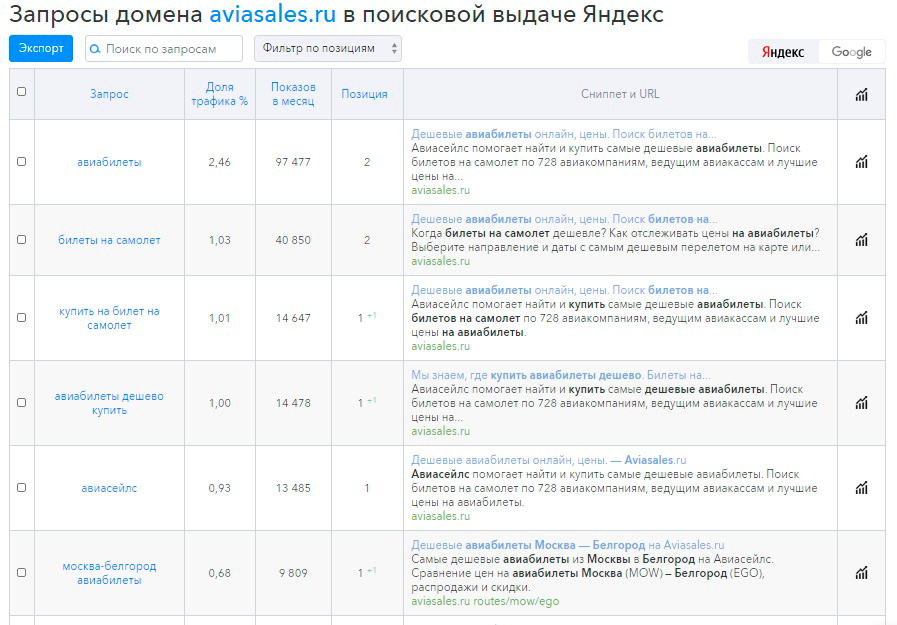Sort the table by Доля трафика %
The image size is (897, 625).
220,94
